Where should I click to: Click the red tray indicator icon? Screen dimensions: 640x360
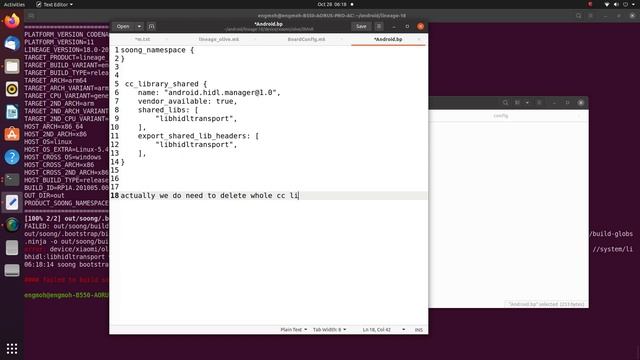[x=590, y=4]
